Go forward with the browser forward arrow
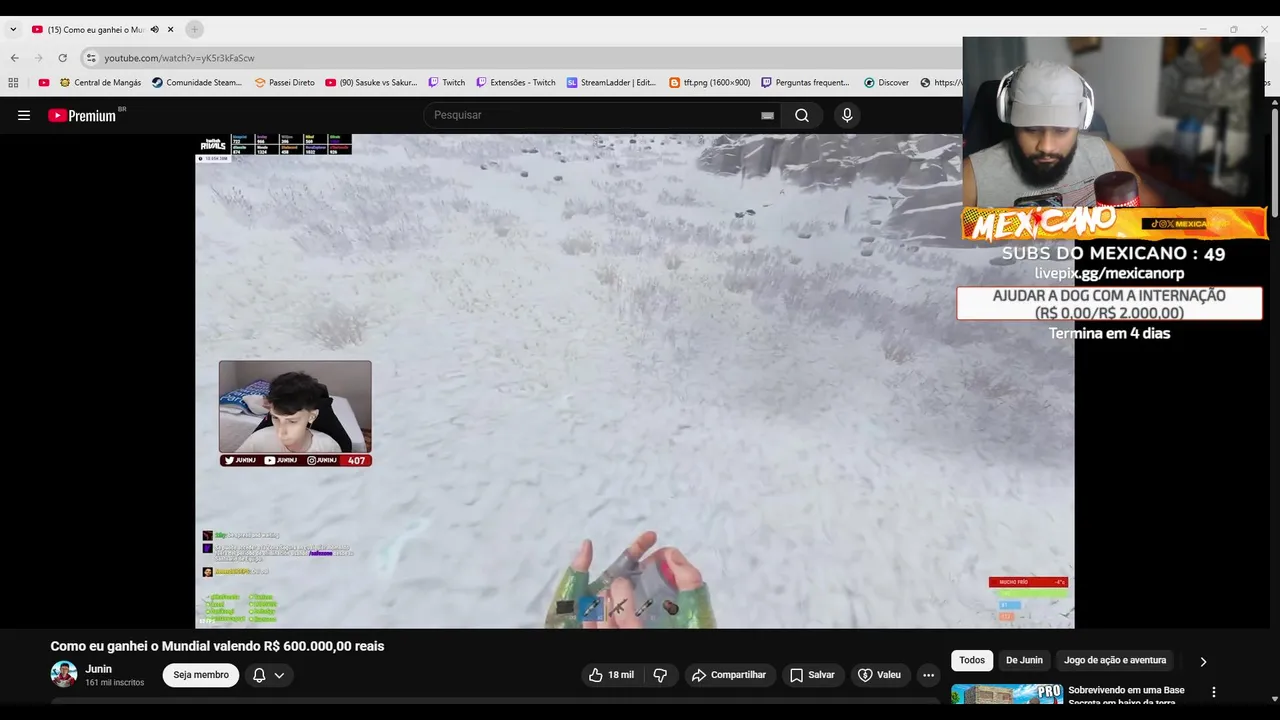The image size is (1280, 720). [38, 58]
